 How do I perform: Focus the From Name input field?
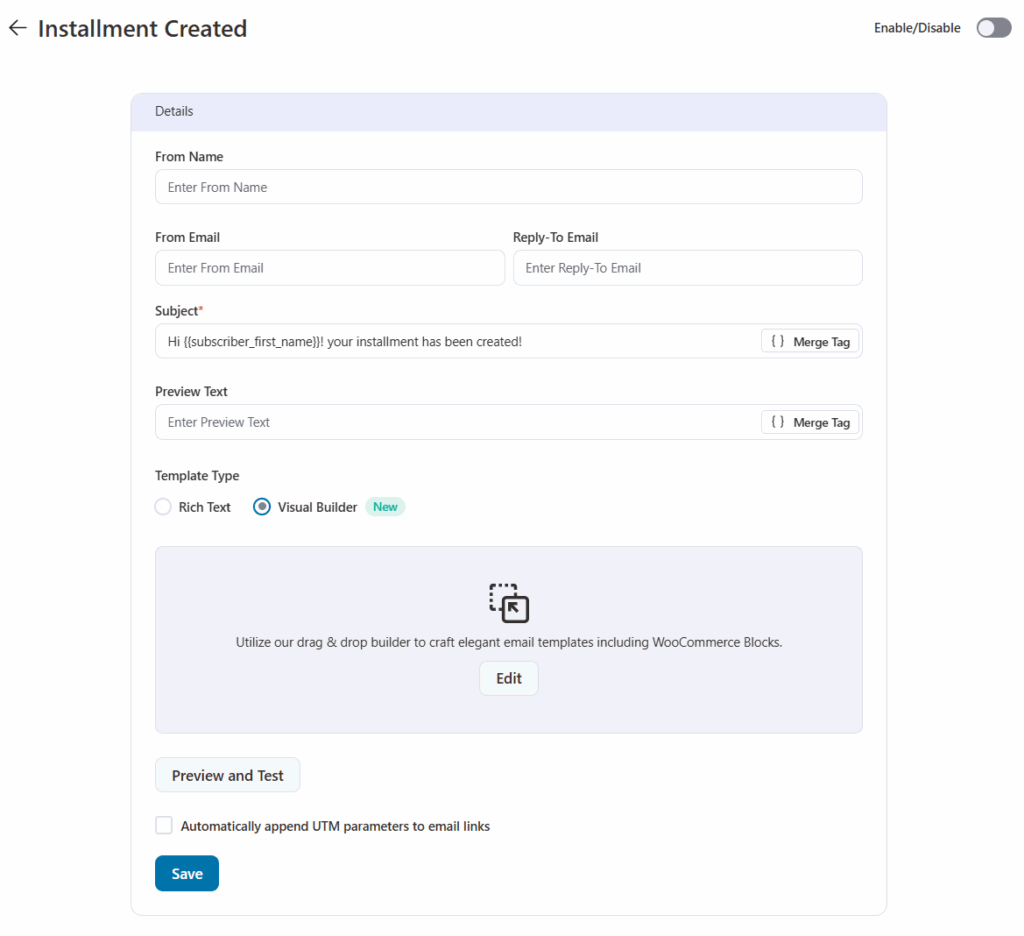point(508,187)
